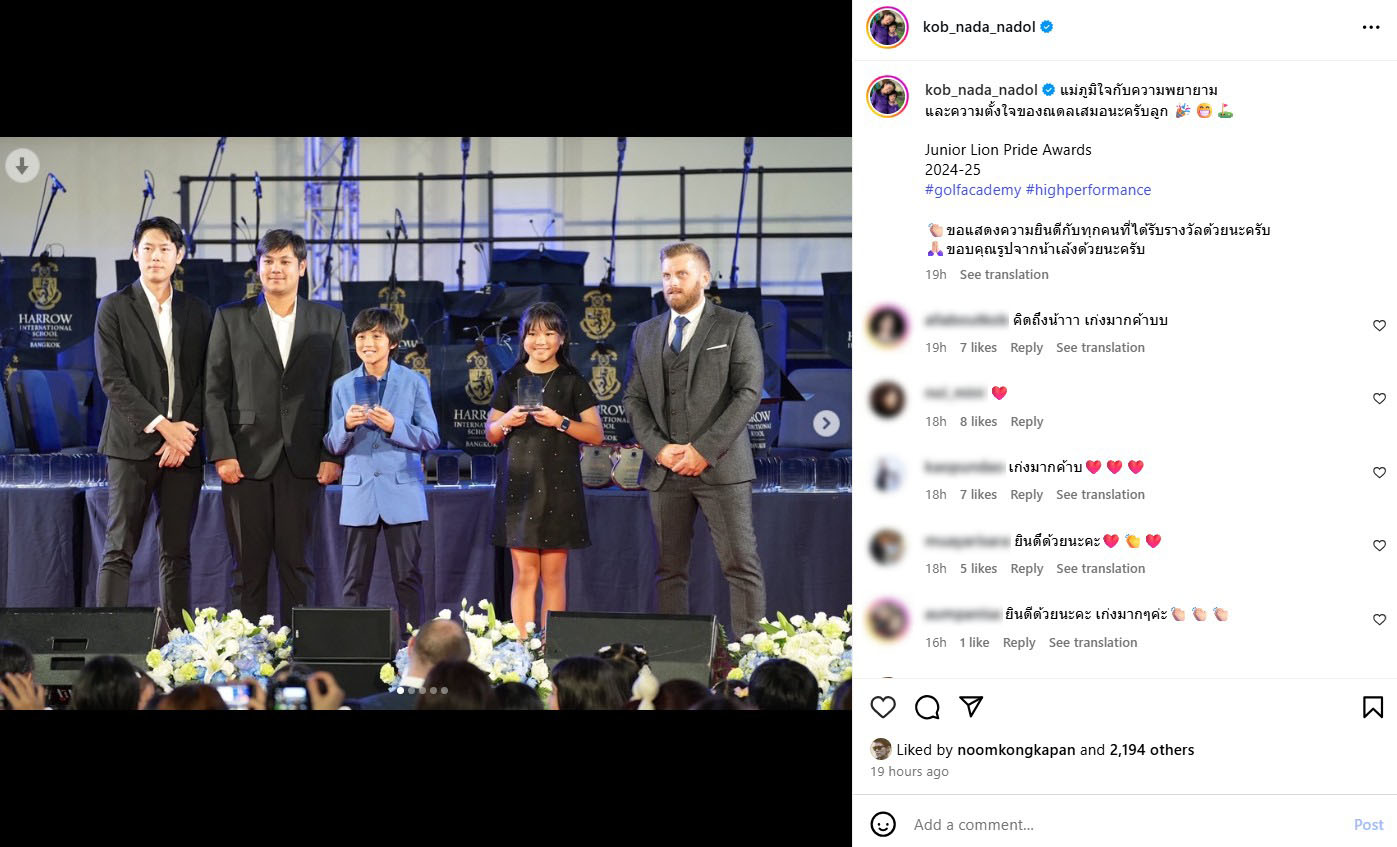
Task: Open kob_nada_nadol profile picture in header
Action: (x=887, y=27)
